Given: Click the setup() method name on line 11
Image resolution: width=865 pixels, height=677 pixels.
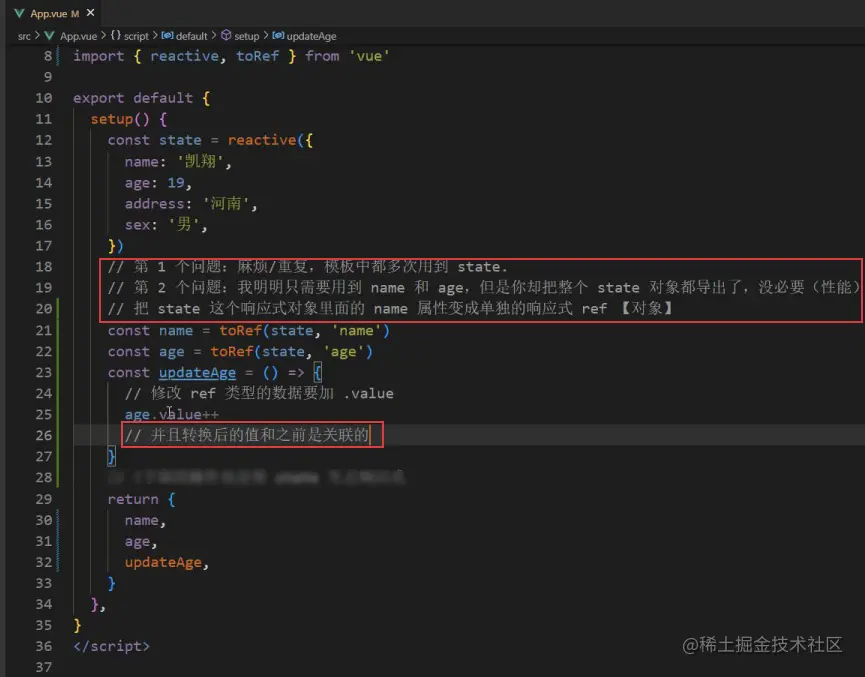Looking at the screenshot, I should click(120, 119).
